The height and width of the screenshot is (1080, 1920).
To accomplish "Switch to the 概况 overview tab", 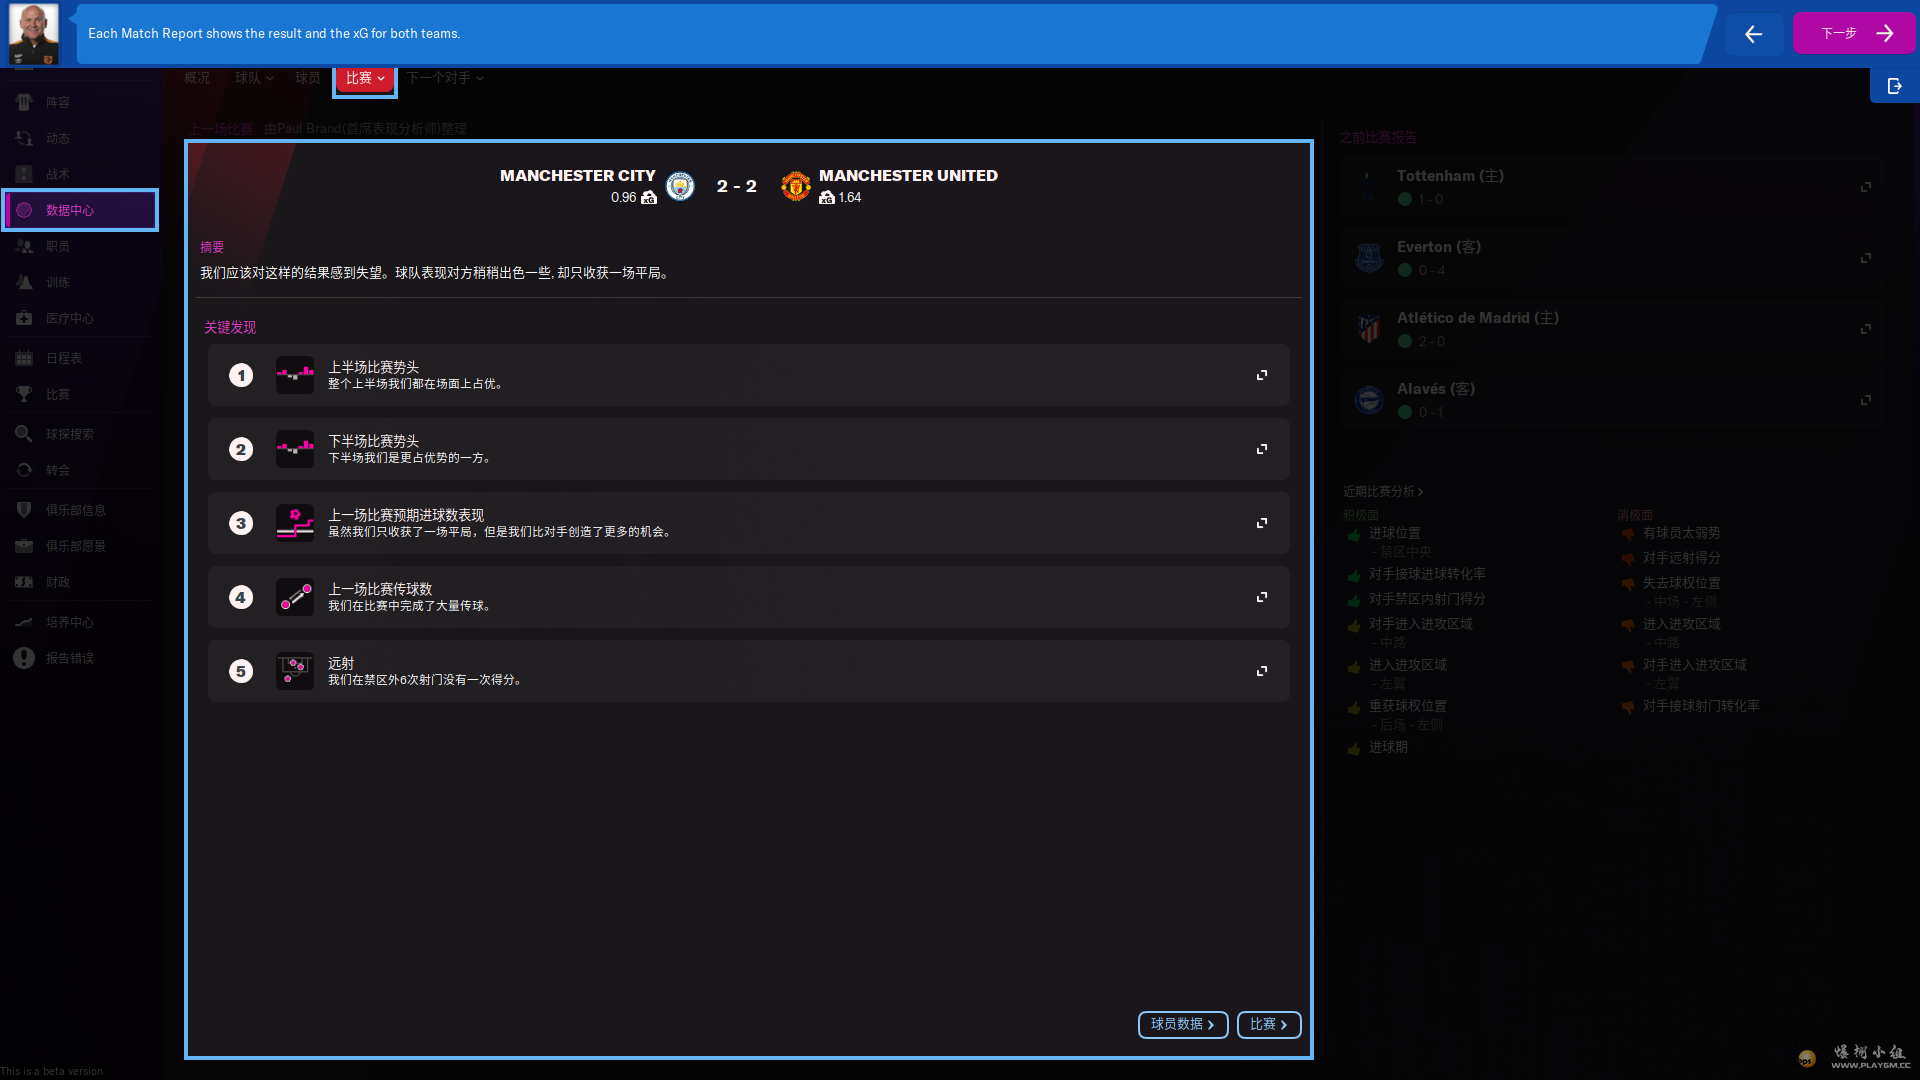I will click(197, 78).
